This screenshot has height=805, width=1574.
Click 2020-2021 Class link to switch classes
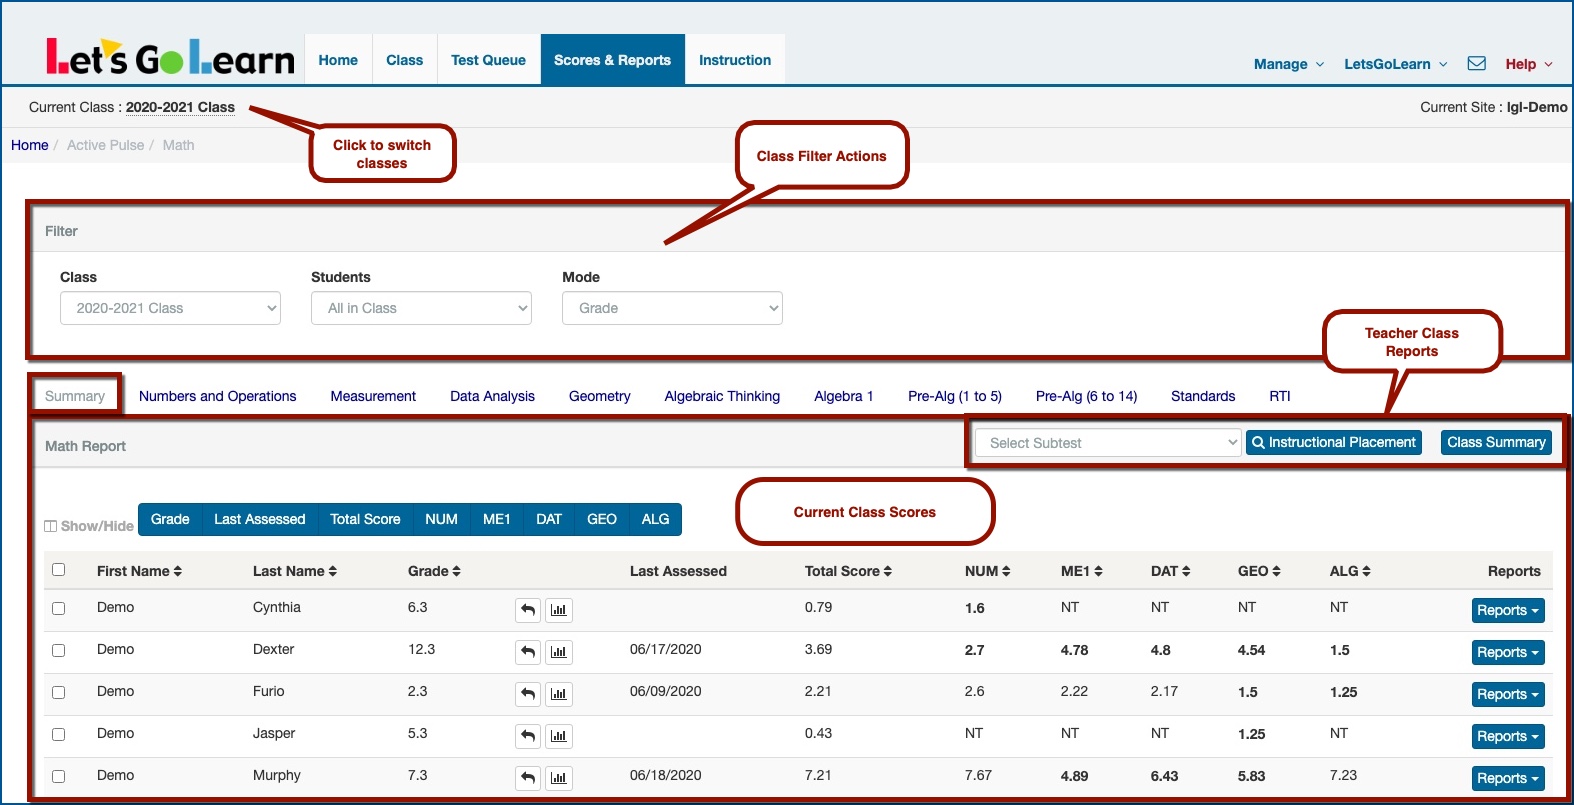180,107
